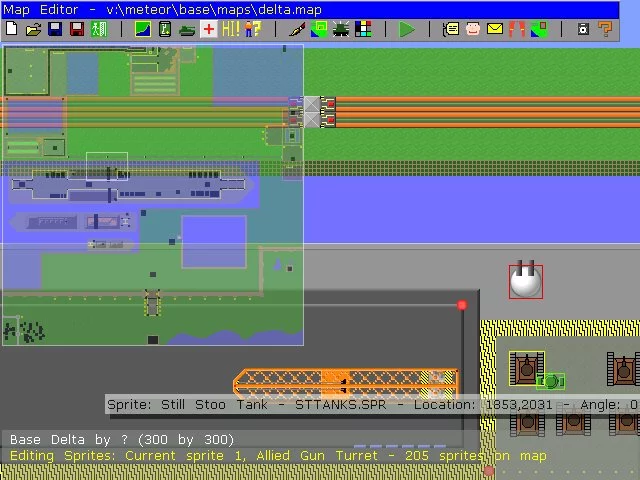Open help with the orange question mark

click(605, 29)
